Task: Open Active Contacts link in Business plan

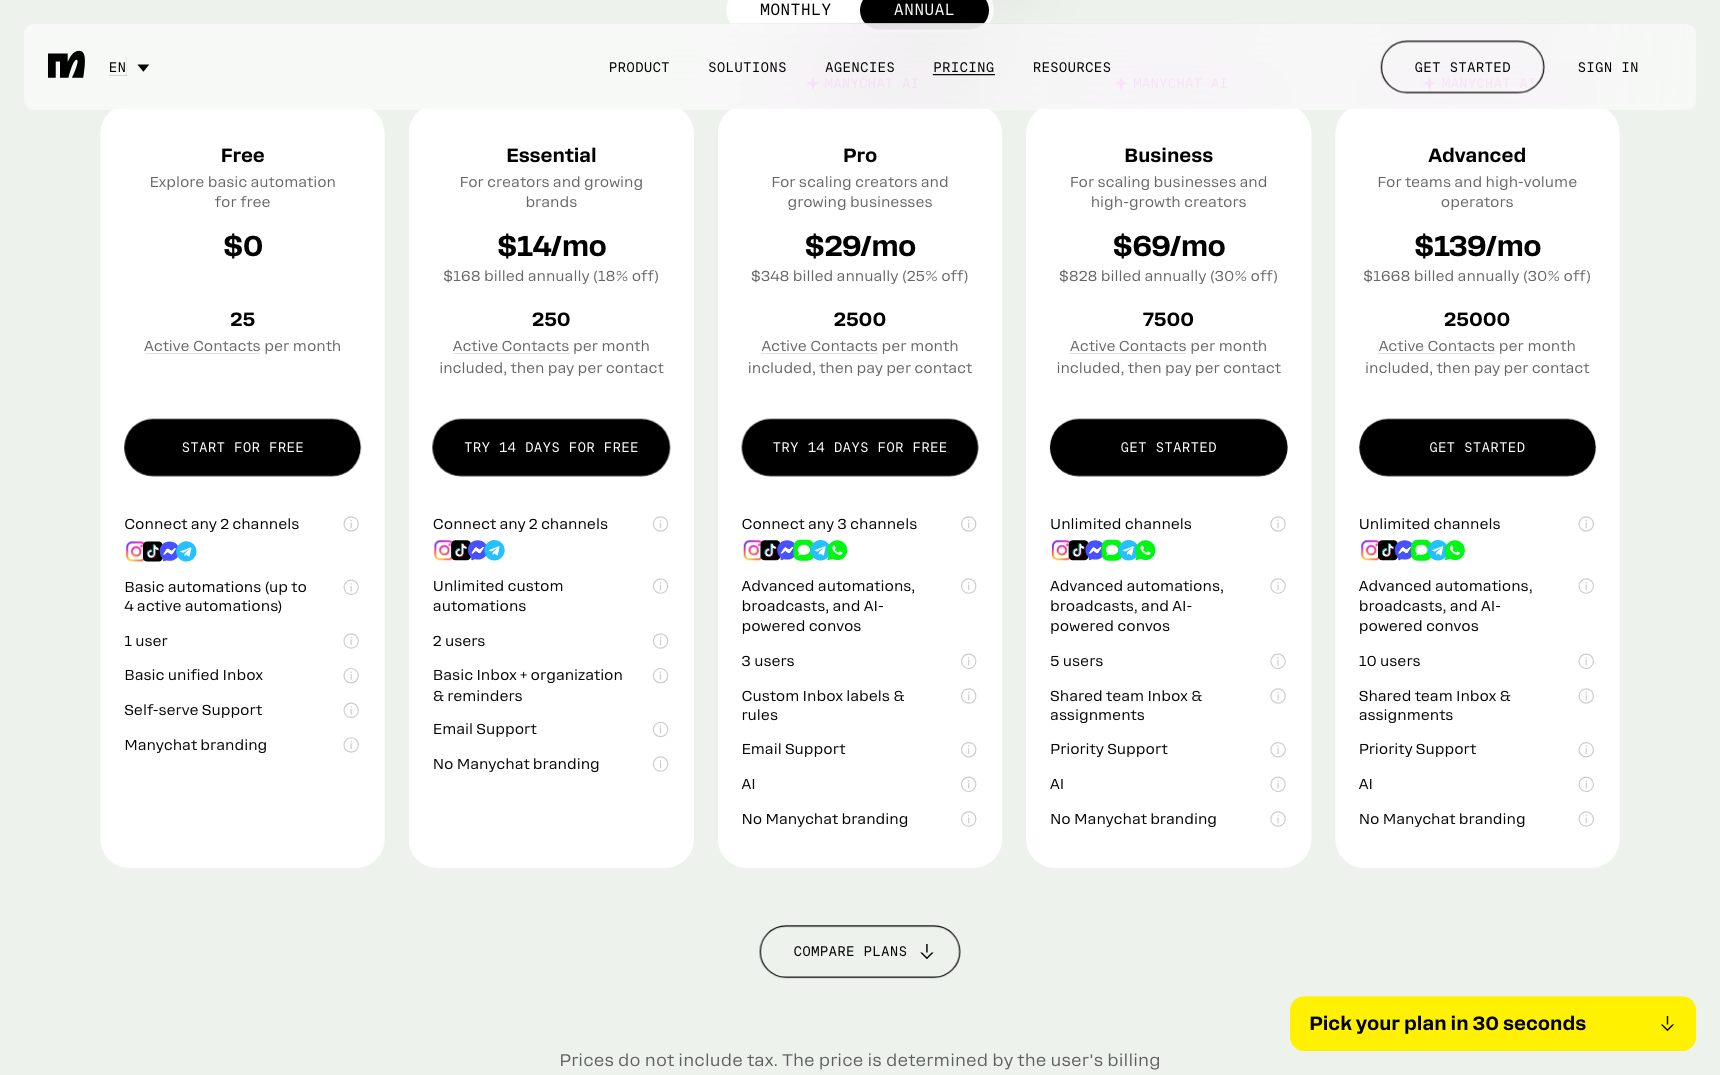Action: pos(1128,346)
